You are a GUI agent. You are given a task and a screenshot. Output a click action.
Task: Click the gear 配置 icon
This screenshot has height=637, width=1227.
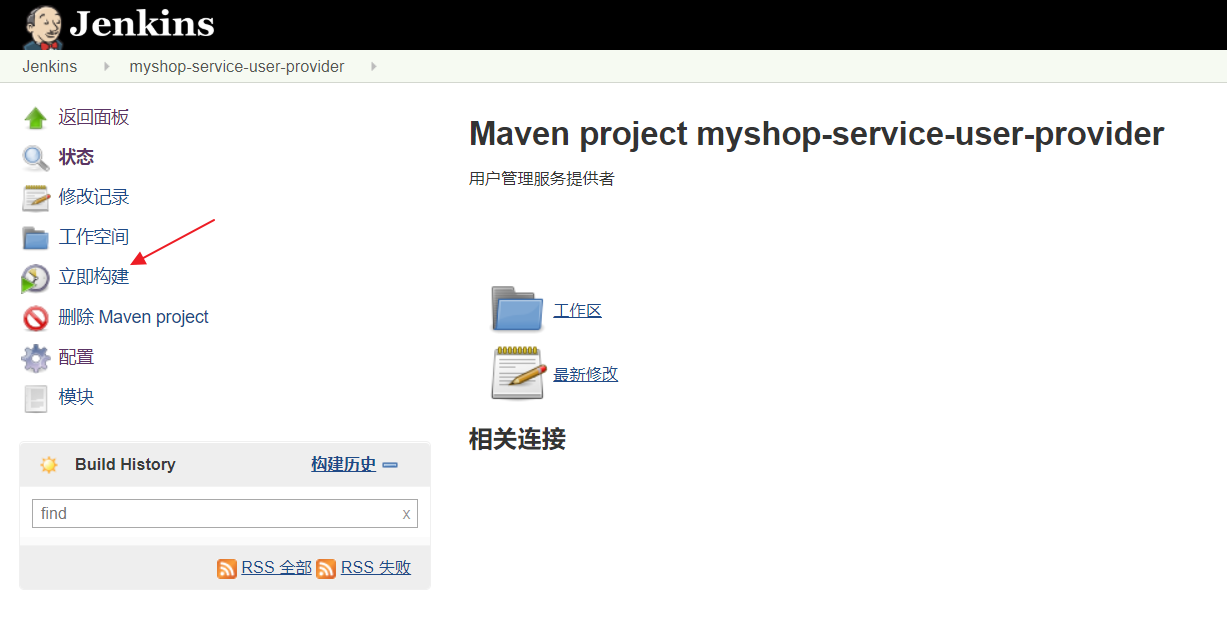point(36,358)
